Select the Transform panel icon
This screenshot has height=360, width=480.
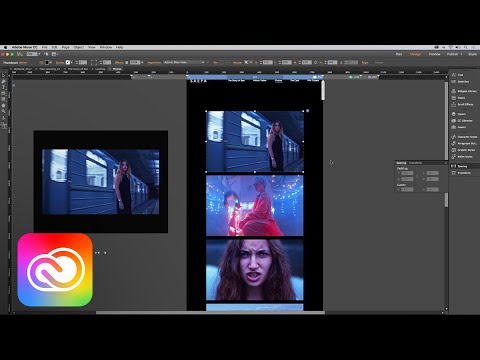click(x=453, y=173)
